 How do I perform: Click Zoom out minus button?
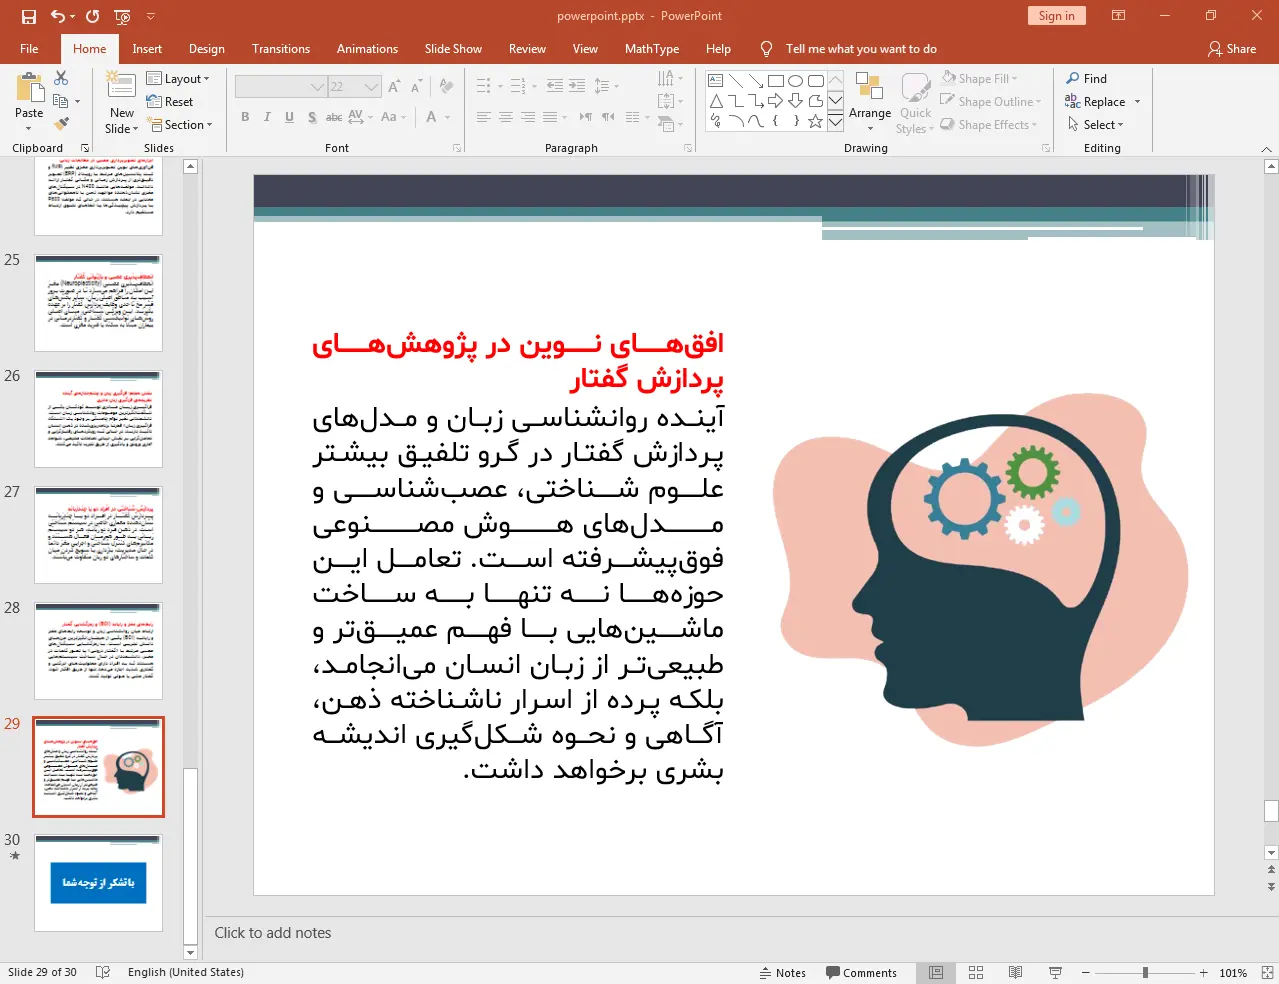pyautogui.click(x=1086, y=972)
